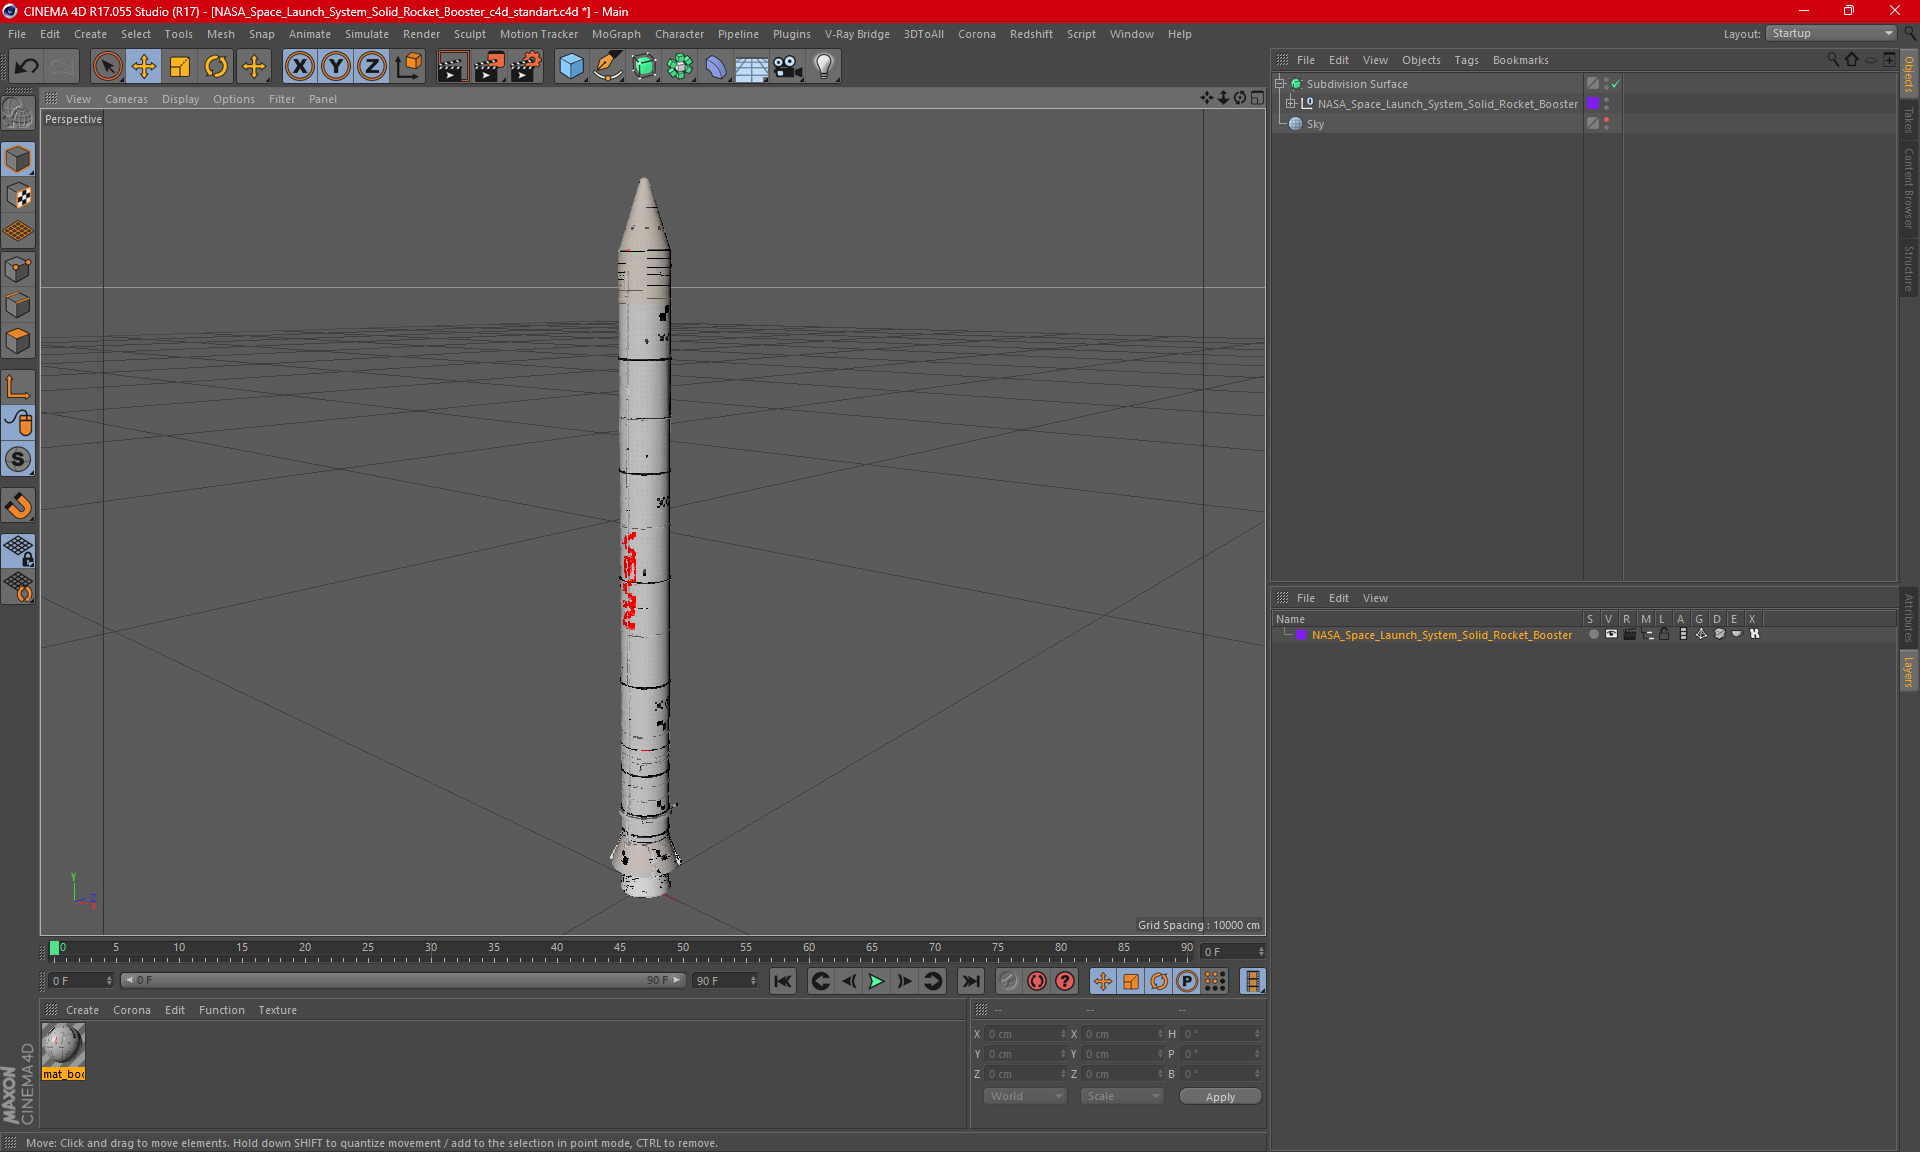The image size is (1920, 1152).
Task: Expand NASA_Space_Launch_System_Solid_Rocket_Booster object
Action: pyautogui.click(x=1291, y=104)
